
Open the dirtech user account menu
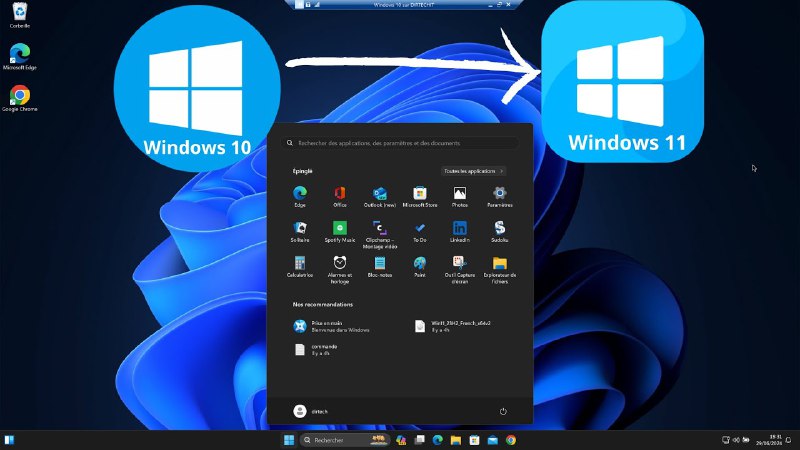(311, 411)
